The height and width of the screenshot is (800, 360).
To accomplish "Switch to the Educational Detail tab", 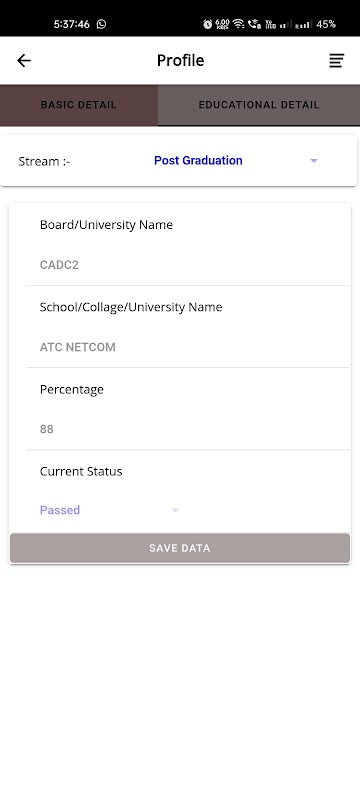I will click(x=259, y=105).
